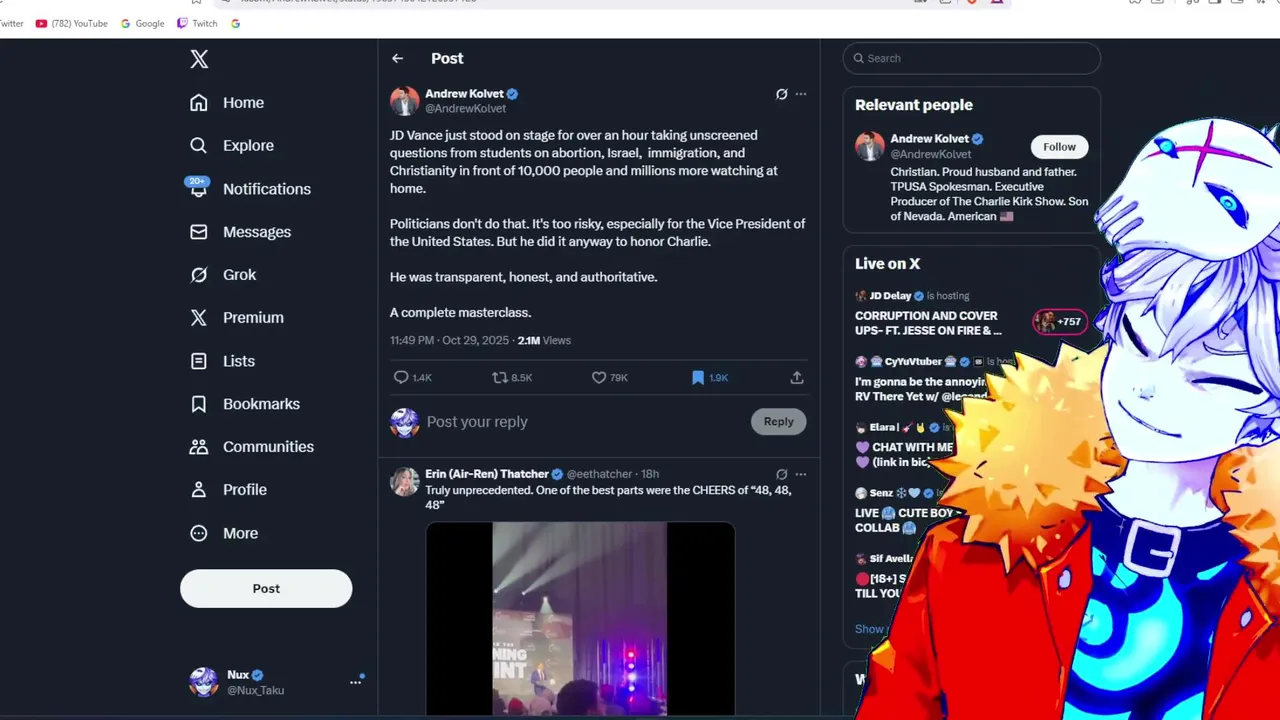Click the Search box
This screenshot has height=720, width=1280.
972,58
